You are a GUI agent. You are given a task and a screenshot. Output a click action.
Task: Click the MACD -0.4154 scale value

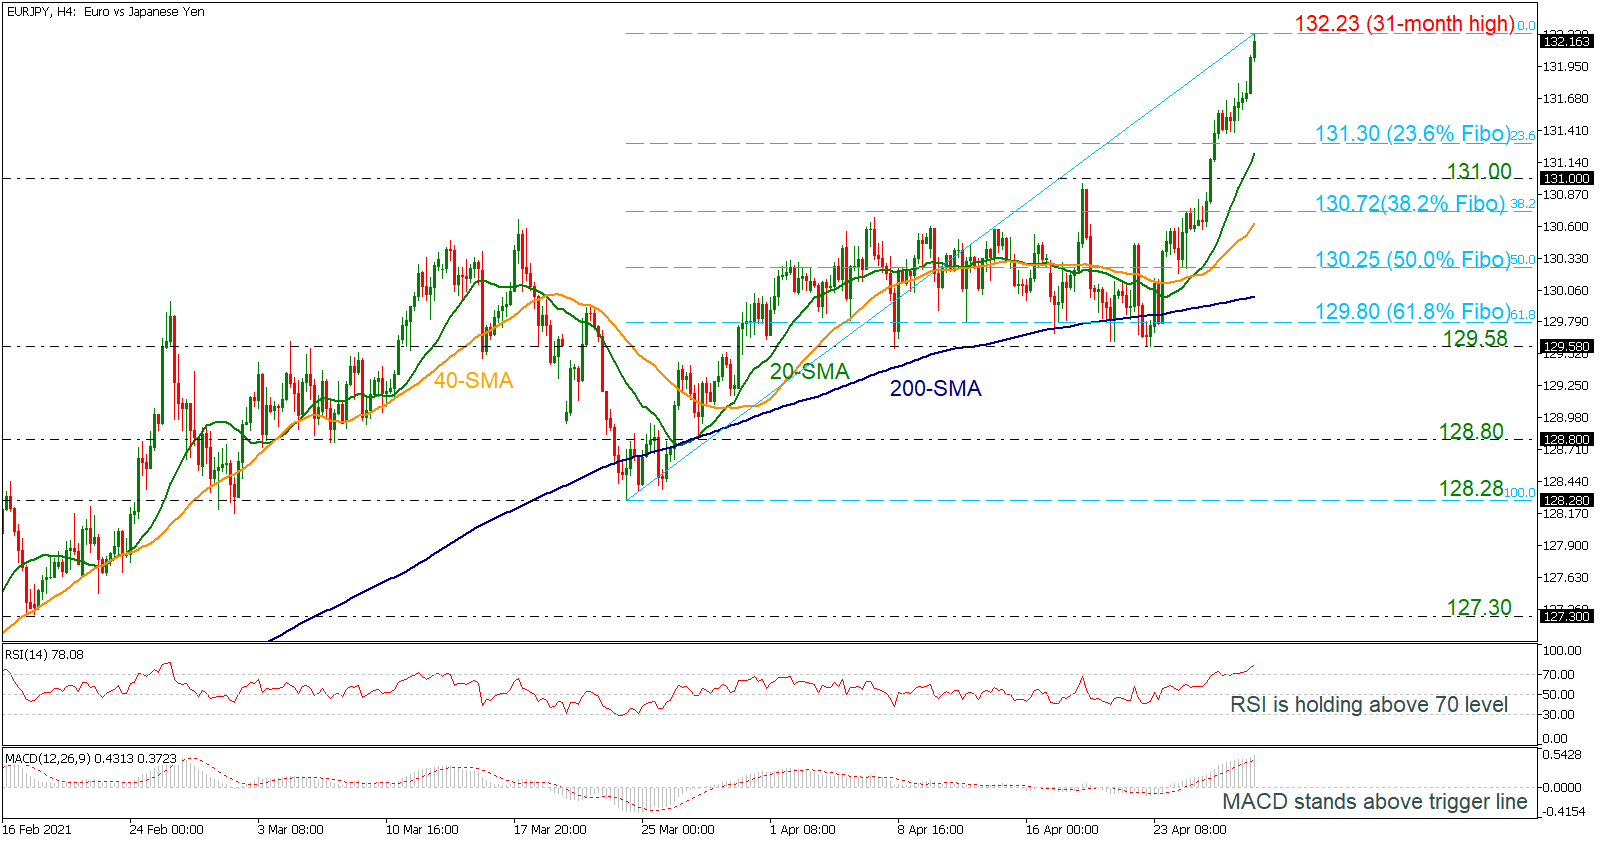[1563, 812]
